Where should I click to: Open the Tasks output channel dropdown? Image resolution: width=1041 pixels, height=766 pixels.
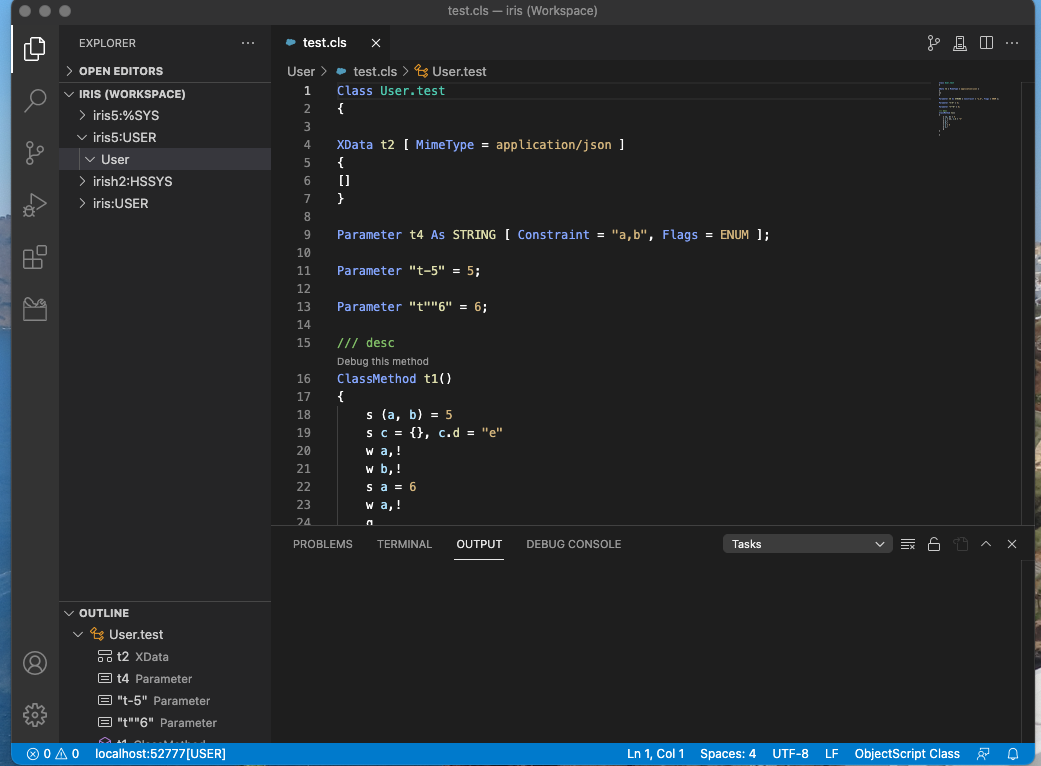(x=806, y=543)
